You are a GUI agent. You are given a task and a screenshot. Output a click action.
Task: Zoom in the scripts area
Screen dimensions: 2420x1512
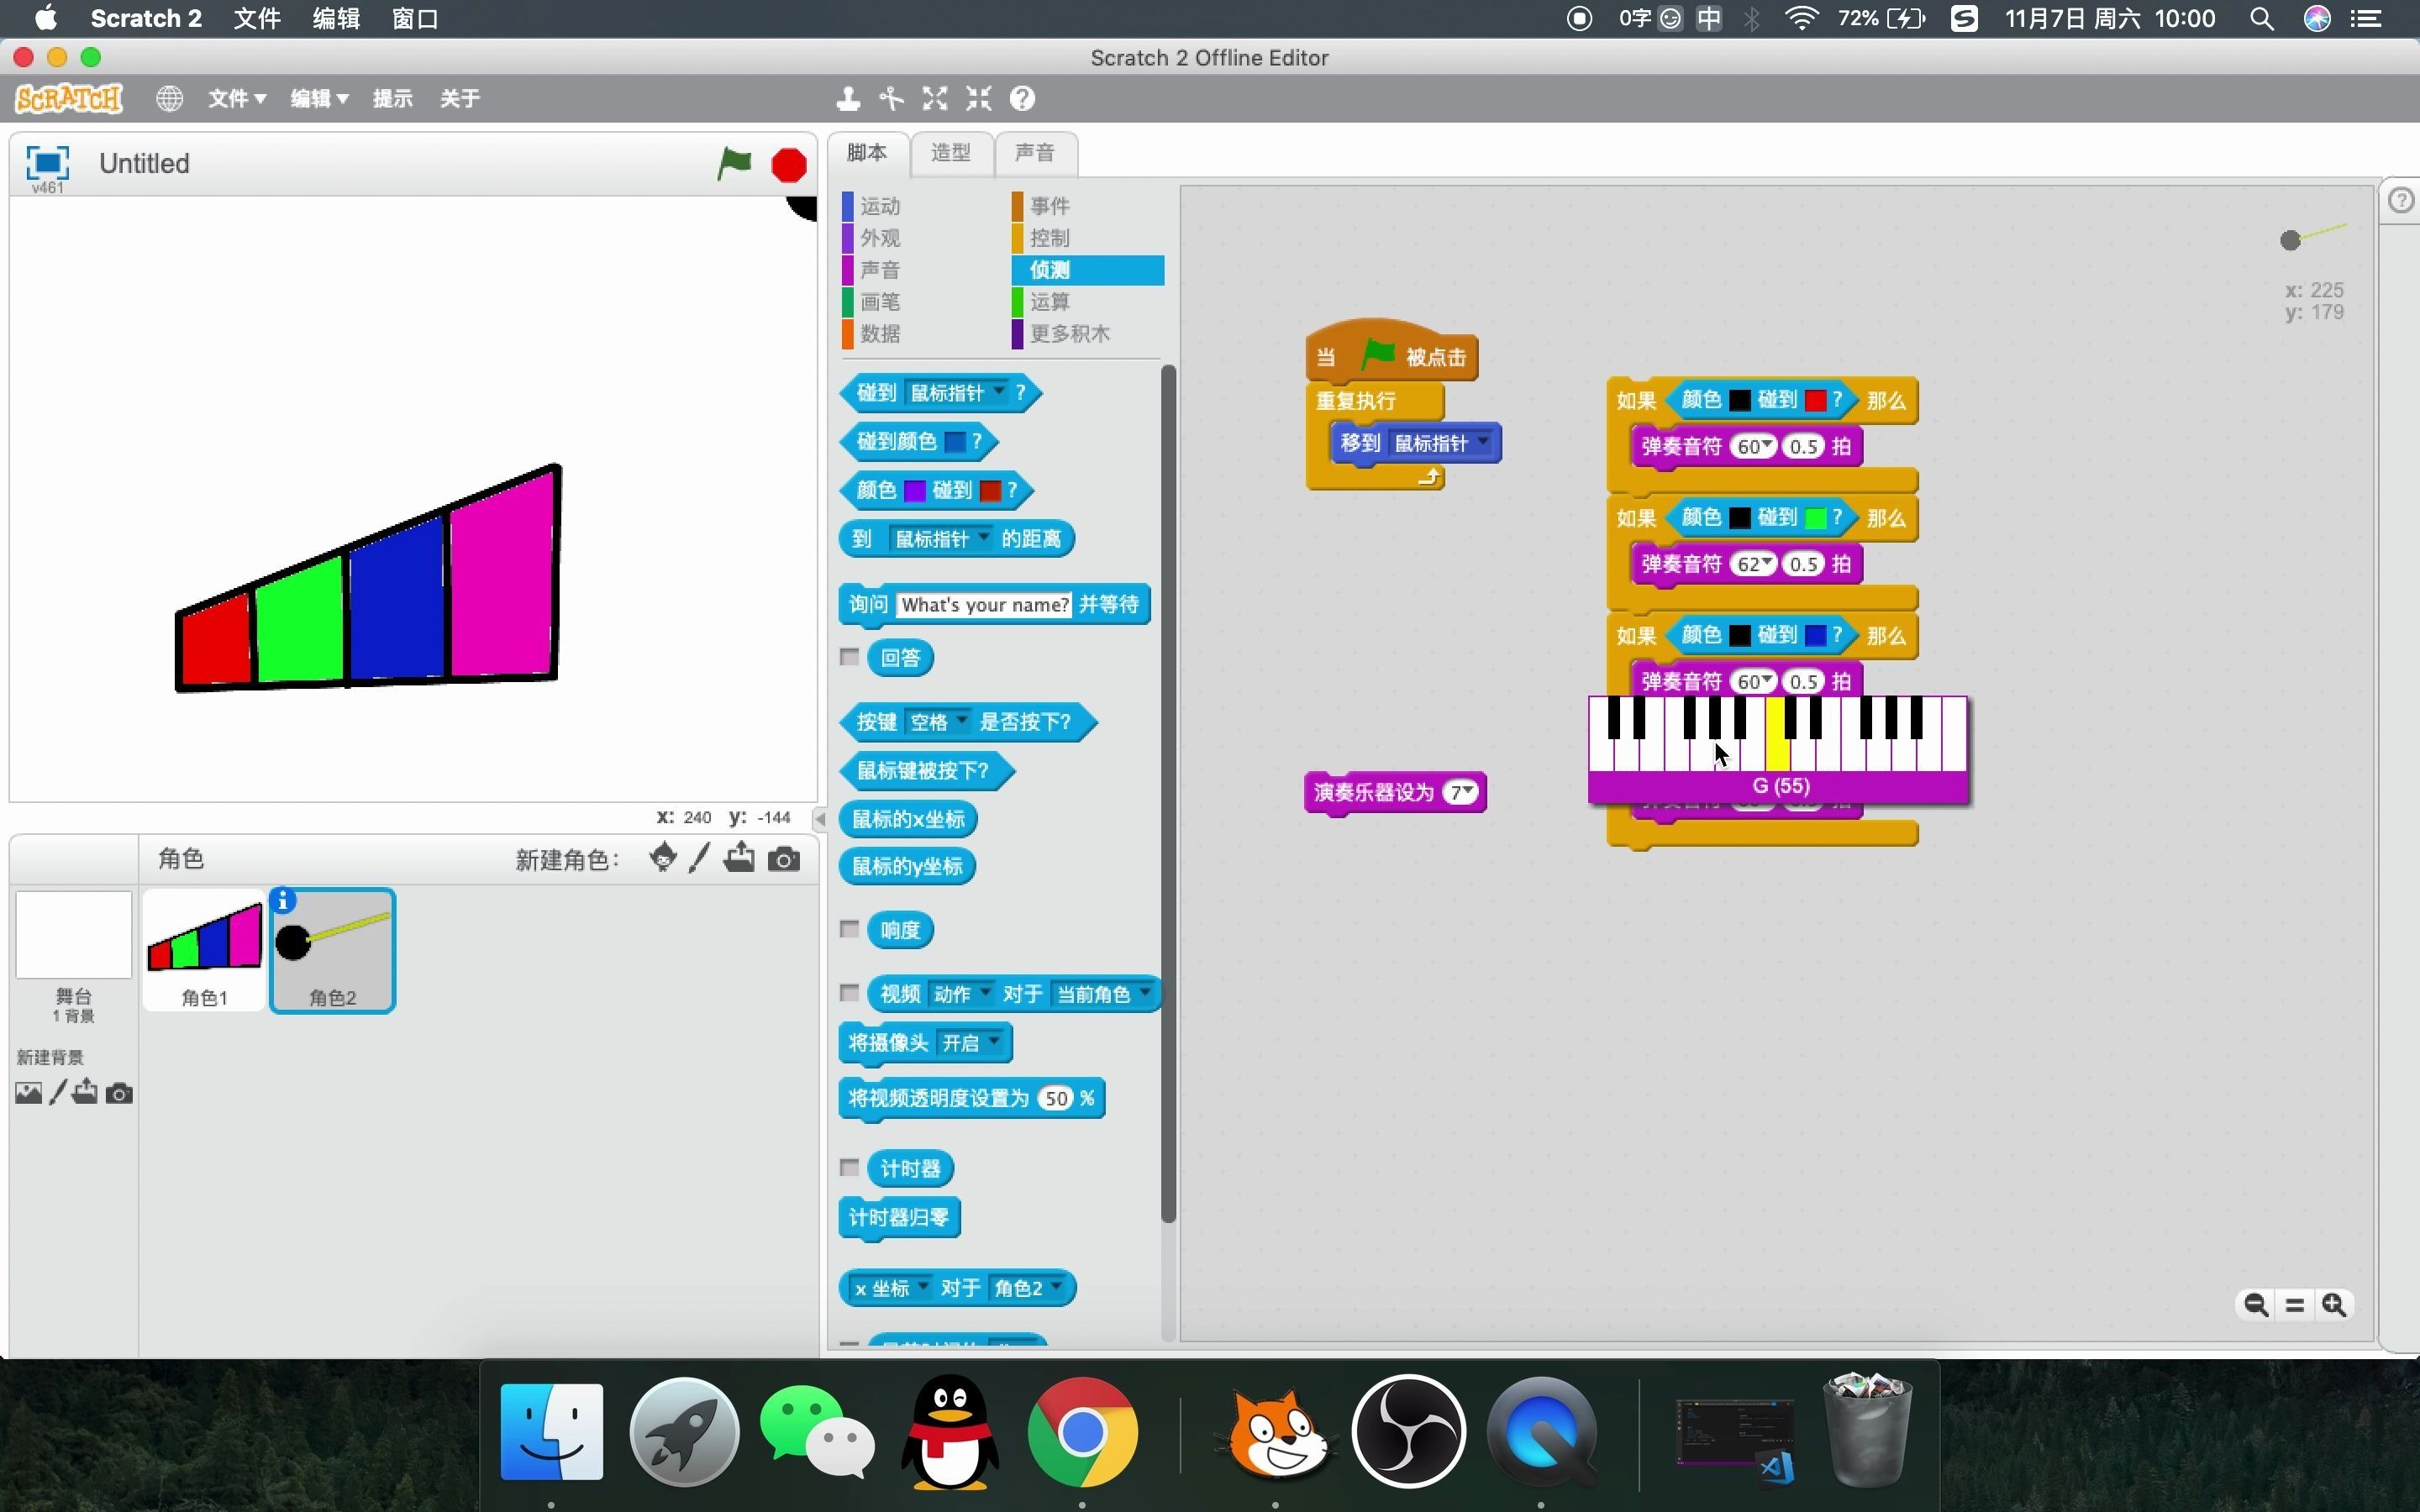click(2333, 1304)
